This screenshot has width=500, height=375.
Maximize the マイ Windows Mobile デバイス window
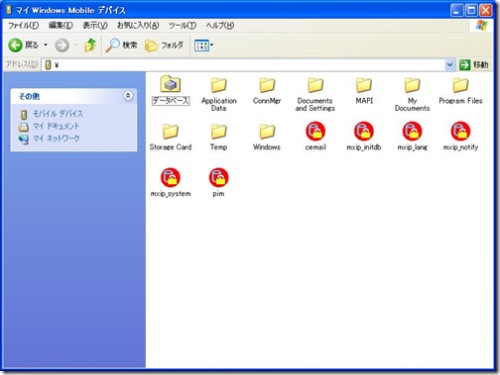pos(471,10)
